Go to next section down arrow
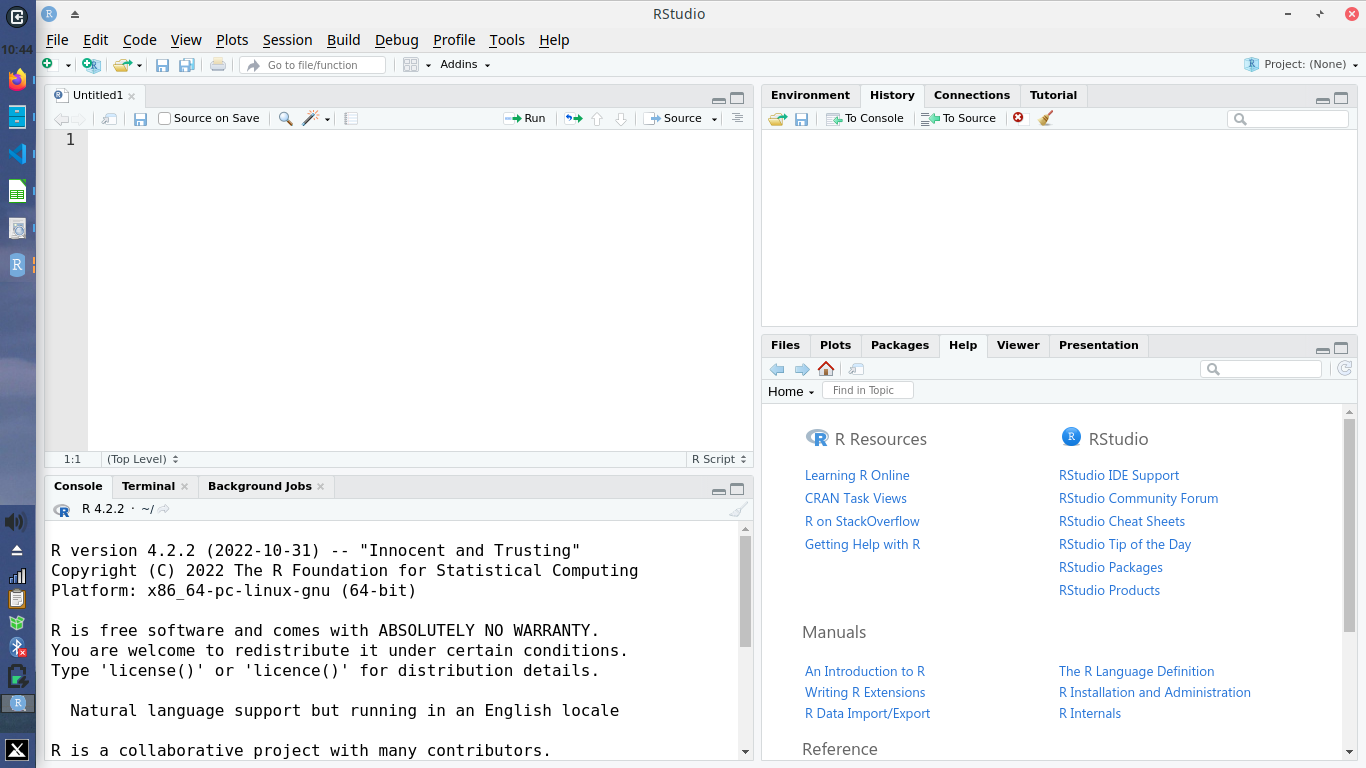The height and width of the screenshot is (768, 1366). [620, 118]
